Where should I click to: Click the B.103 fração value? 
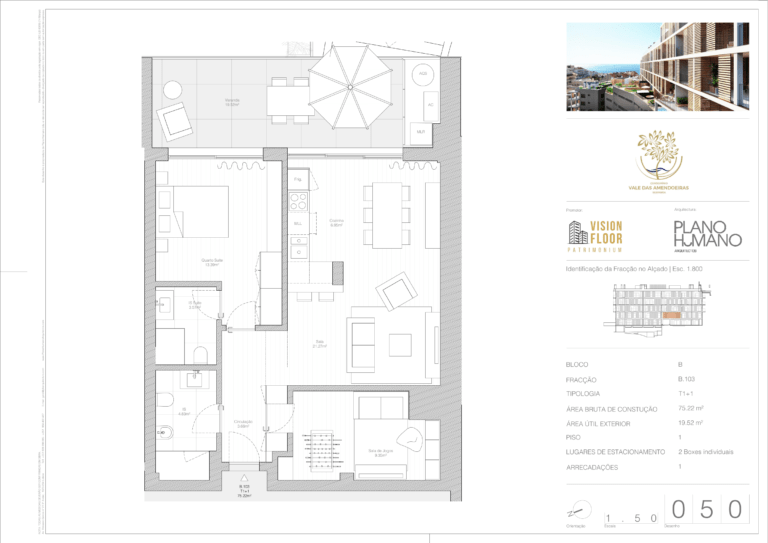click(x=687, y=380)
